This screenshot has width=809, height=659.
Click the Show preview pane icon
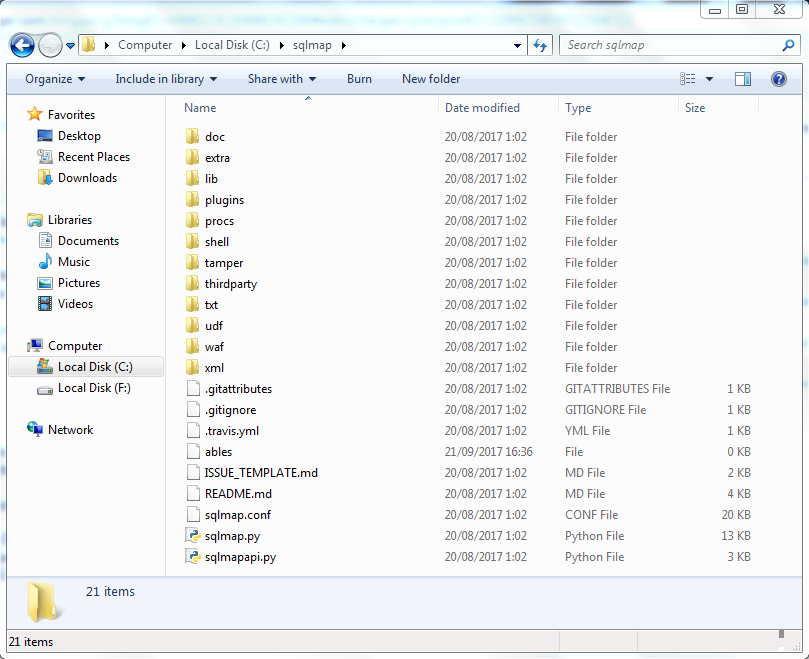pos(741,79)
